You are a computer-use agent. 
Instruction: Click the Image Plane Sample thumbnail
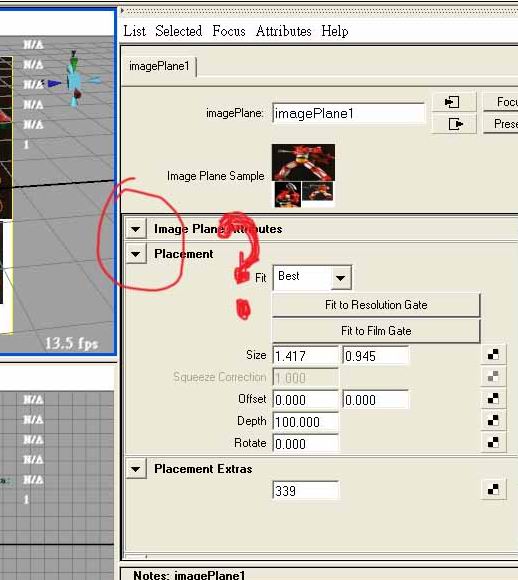[x=303, y=175]
